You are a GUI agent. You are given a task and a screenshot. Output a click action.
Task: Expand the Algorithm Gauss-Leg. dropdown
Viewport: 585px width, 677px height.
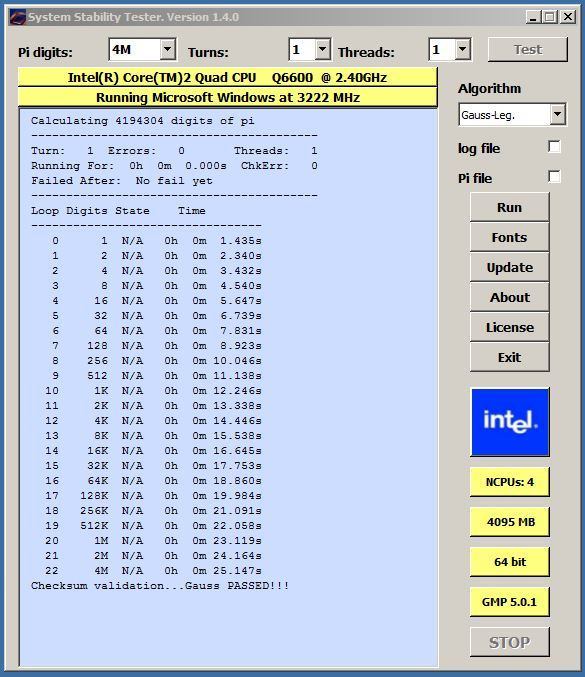pos(557,115)
